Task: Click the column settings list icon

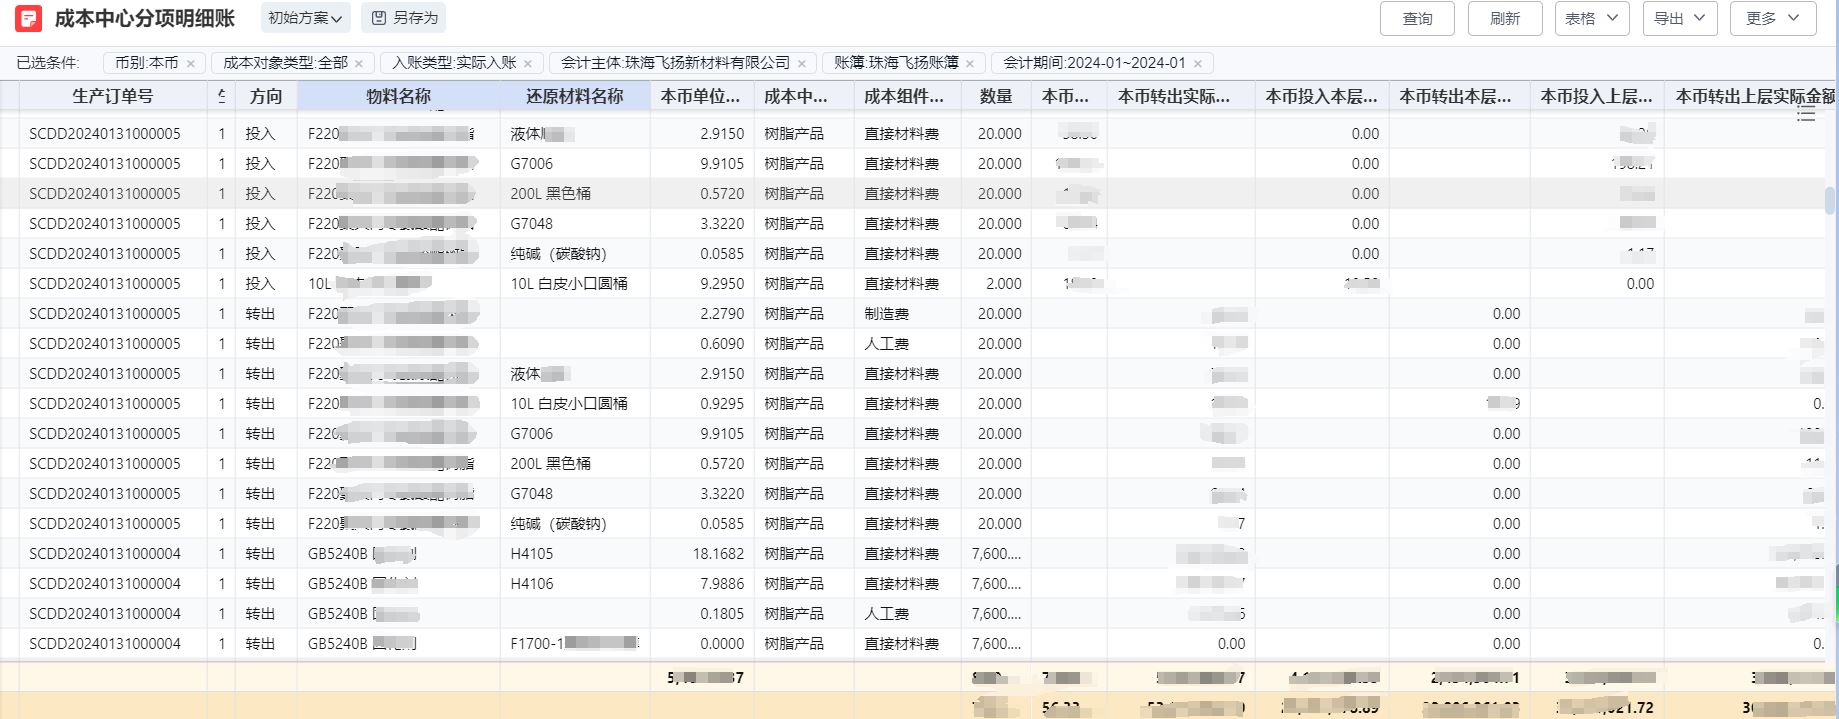Action: click(1805, 114)
